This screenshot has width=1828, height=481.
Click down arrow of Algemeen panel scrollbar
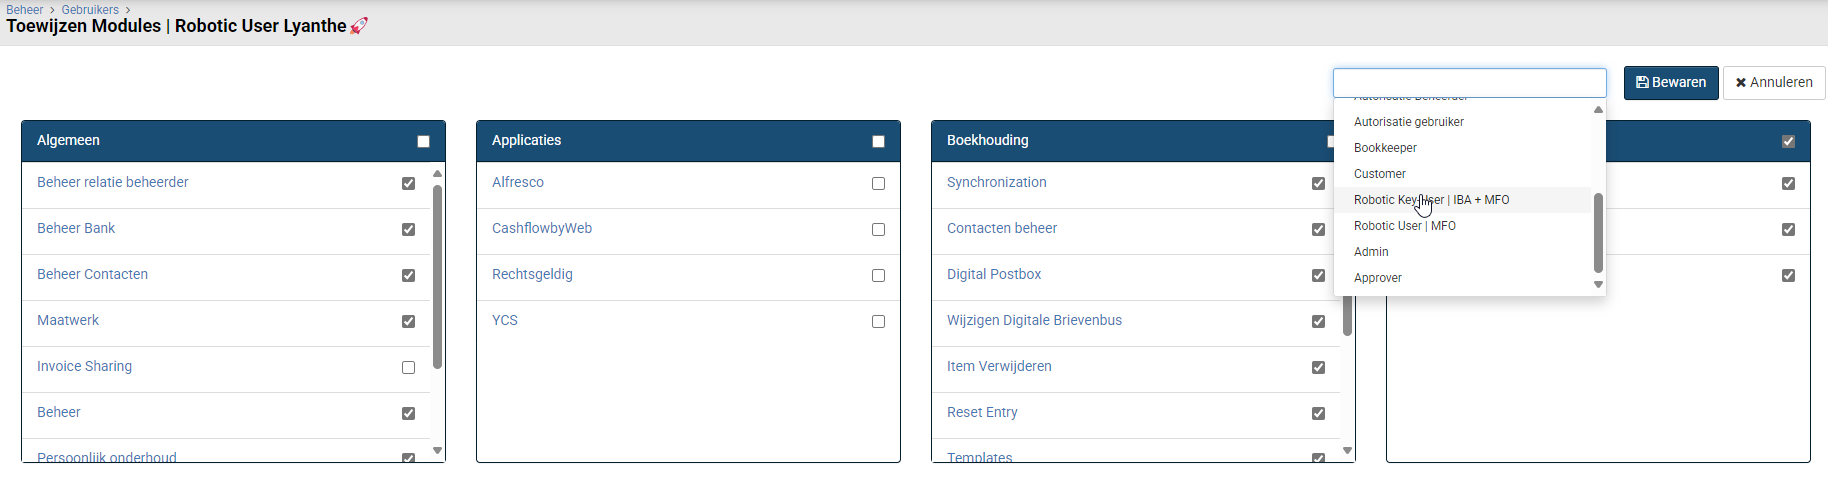click(x=437, y=451)
